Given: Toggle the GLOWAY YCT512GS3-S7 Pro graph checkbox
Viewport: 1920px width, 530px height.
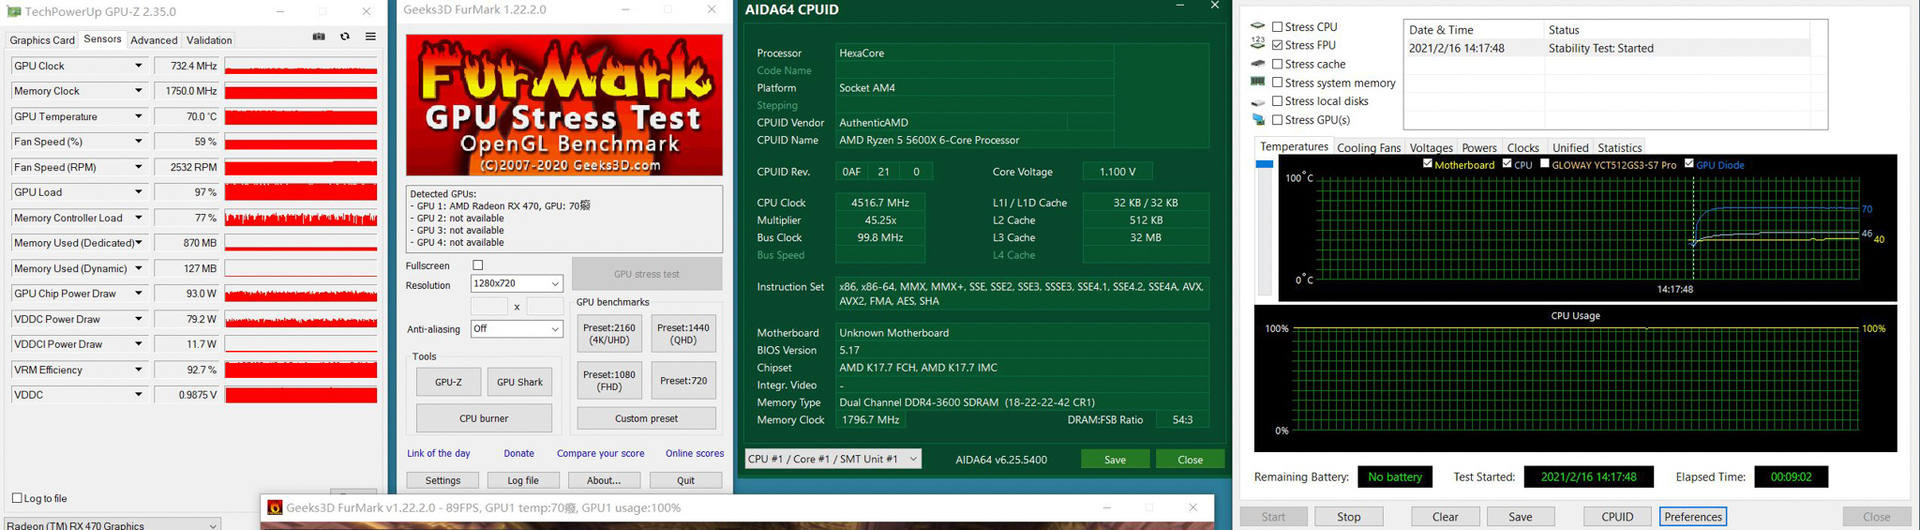Looking at the screenshot, I should (x=1545, y=164).
